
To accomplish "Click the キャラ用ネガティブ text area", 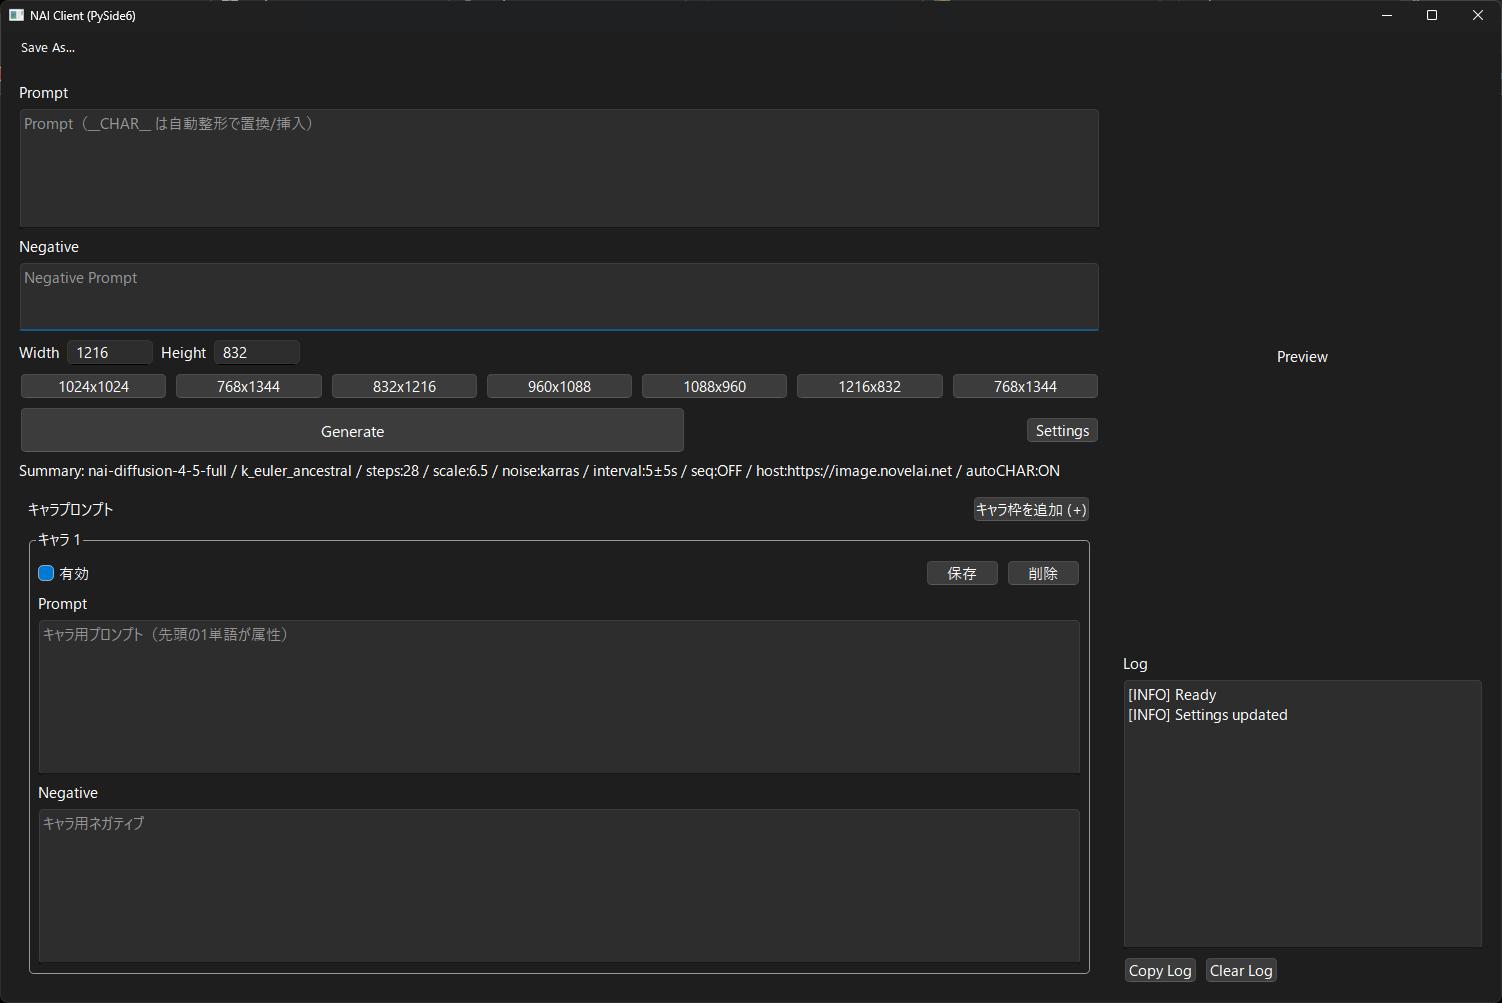I will [x=558, y=885].
